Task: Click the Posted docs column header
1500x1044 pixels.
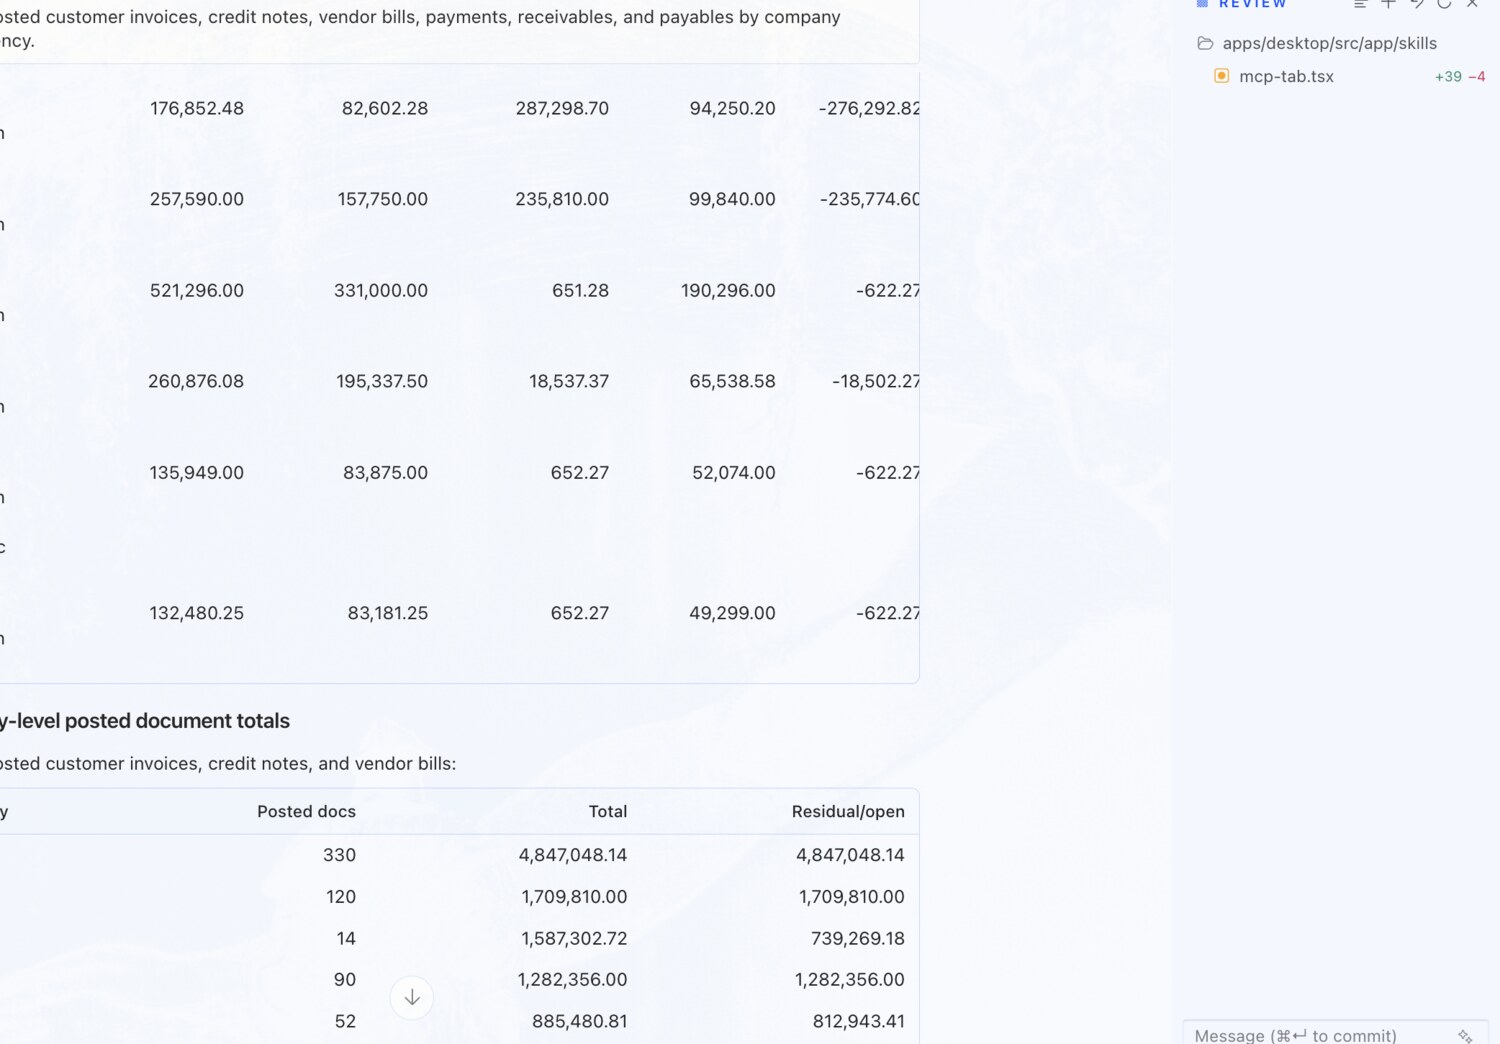Action: (x=306, y=811)
